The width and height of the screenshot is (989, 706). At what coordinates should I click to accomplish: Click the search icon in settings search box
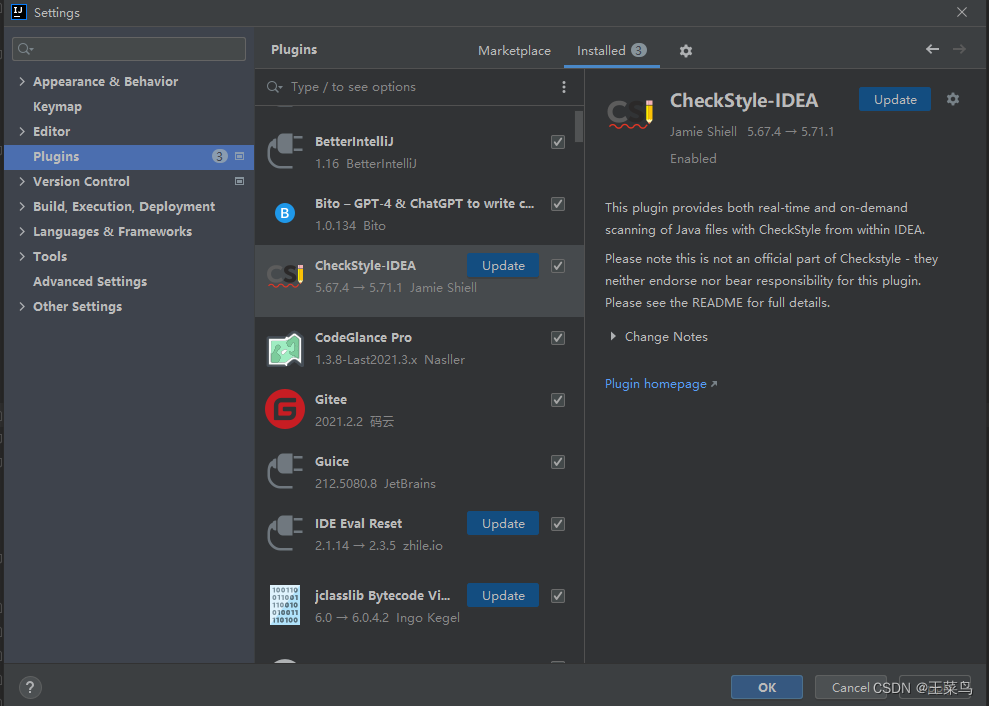(x=25, y=49)
